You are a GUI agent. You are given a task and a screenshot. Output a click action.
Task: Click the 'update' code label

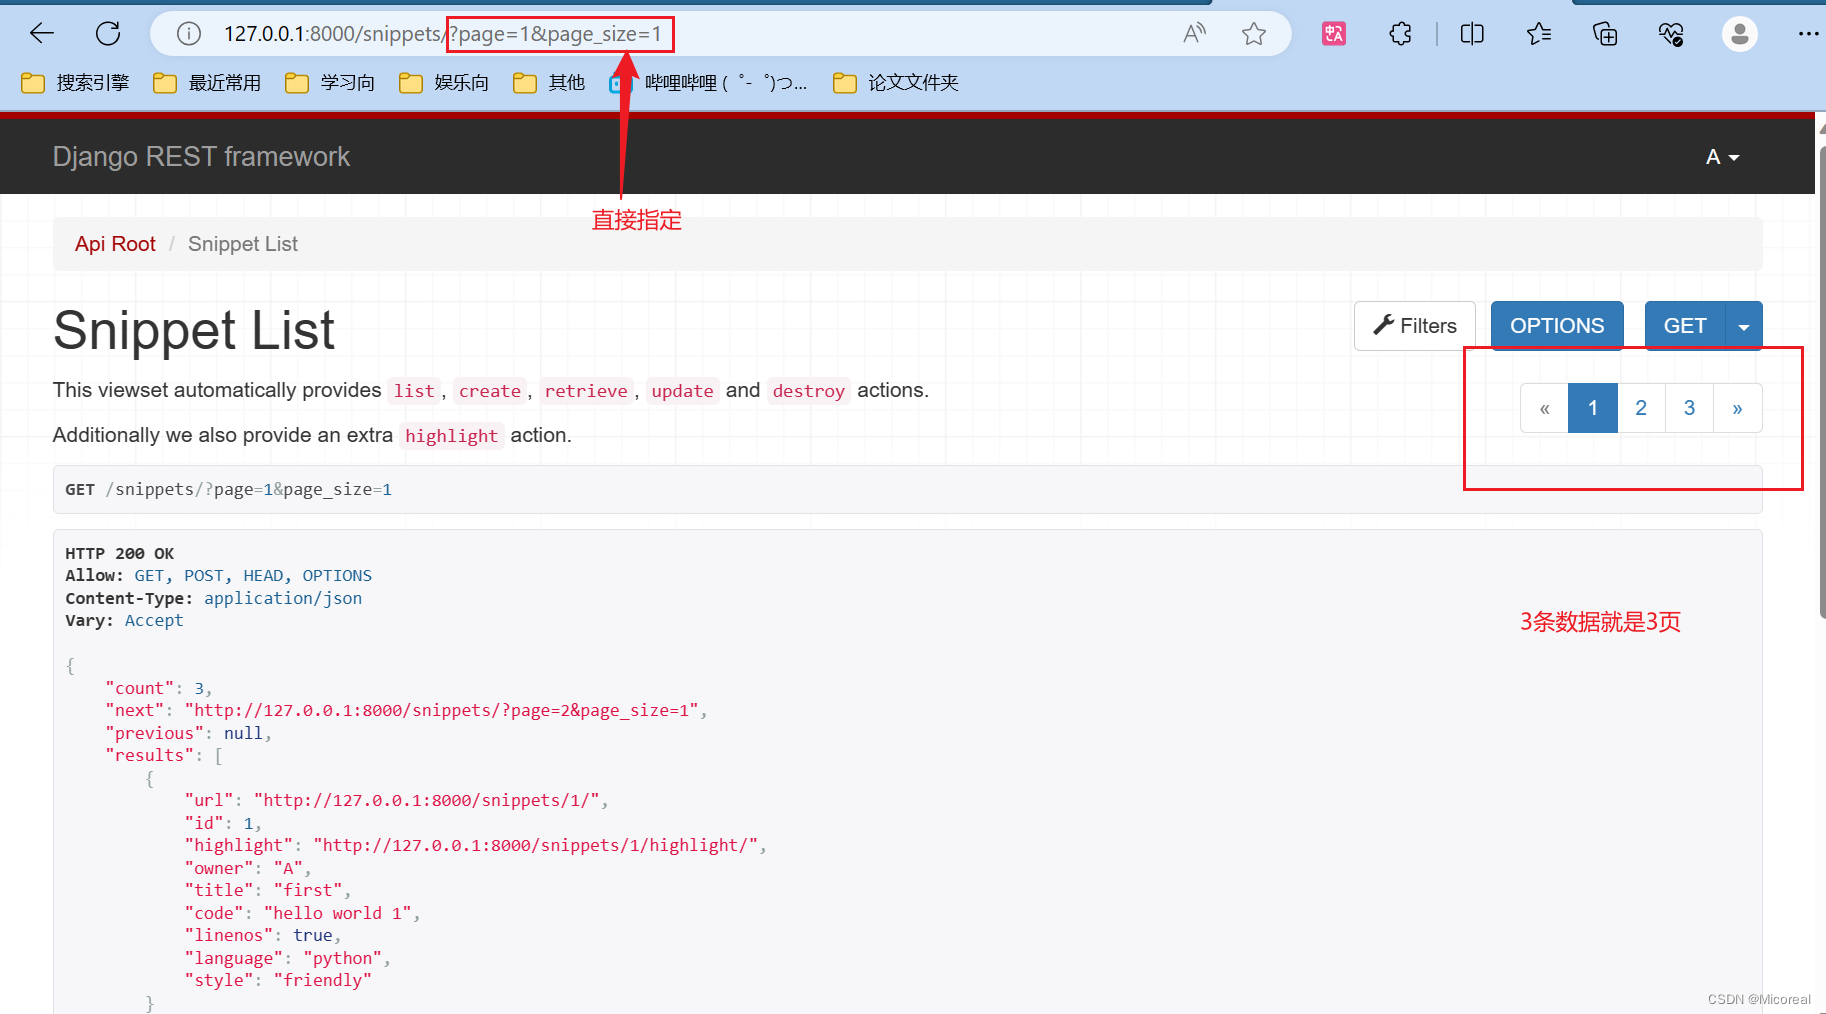(x=683, y=391)
